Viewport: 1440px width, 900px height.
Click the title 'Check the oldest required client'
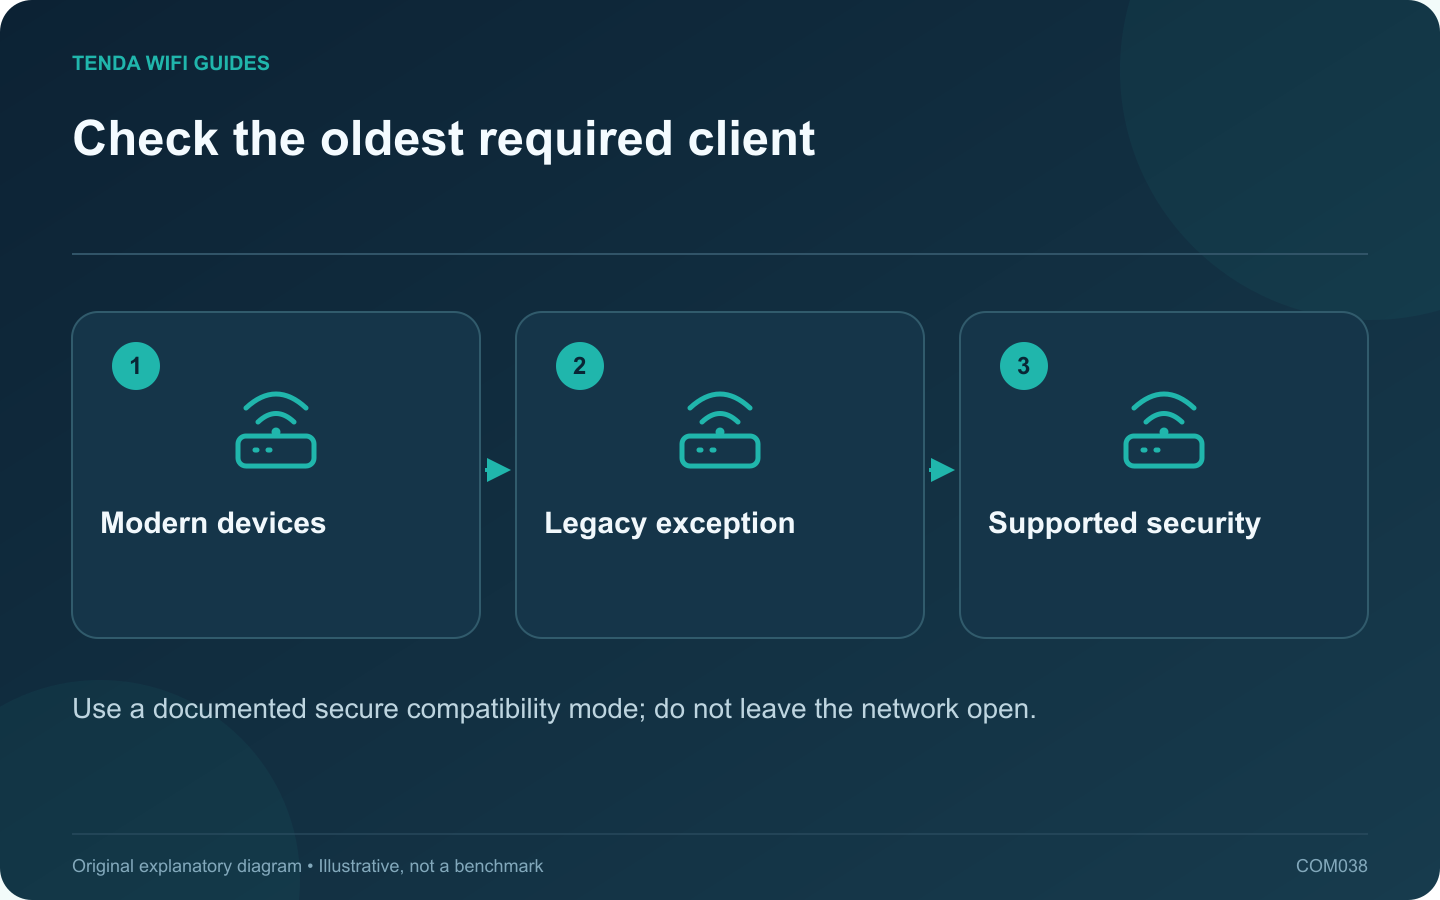coord(444,139)
